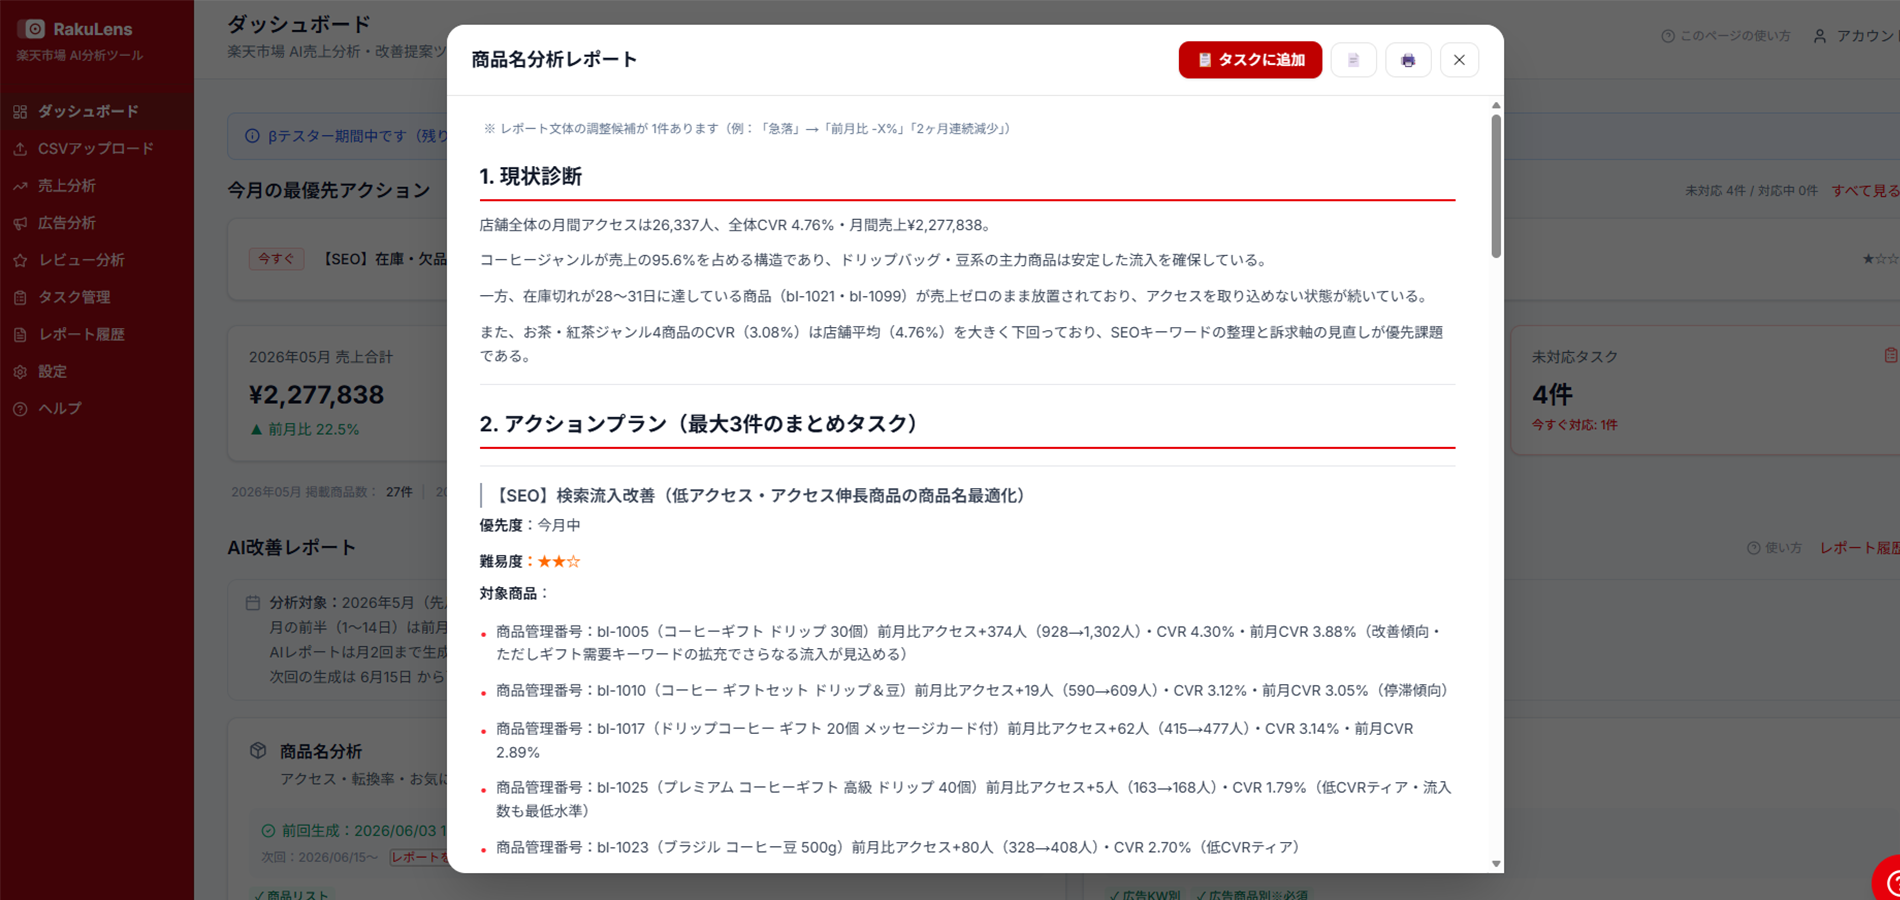Click the scroll-down arrow of the report scrollbar
The image size is (1900, 900).
coord(1496,864)
